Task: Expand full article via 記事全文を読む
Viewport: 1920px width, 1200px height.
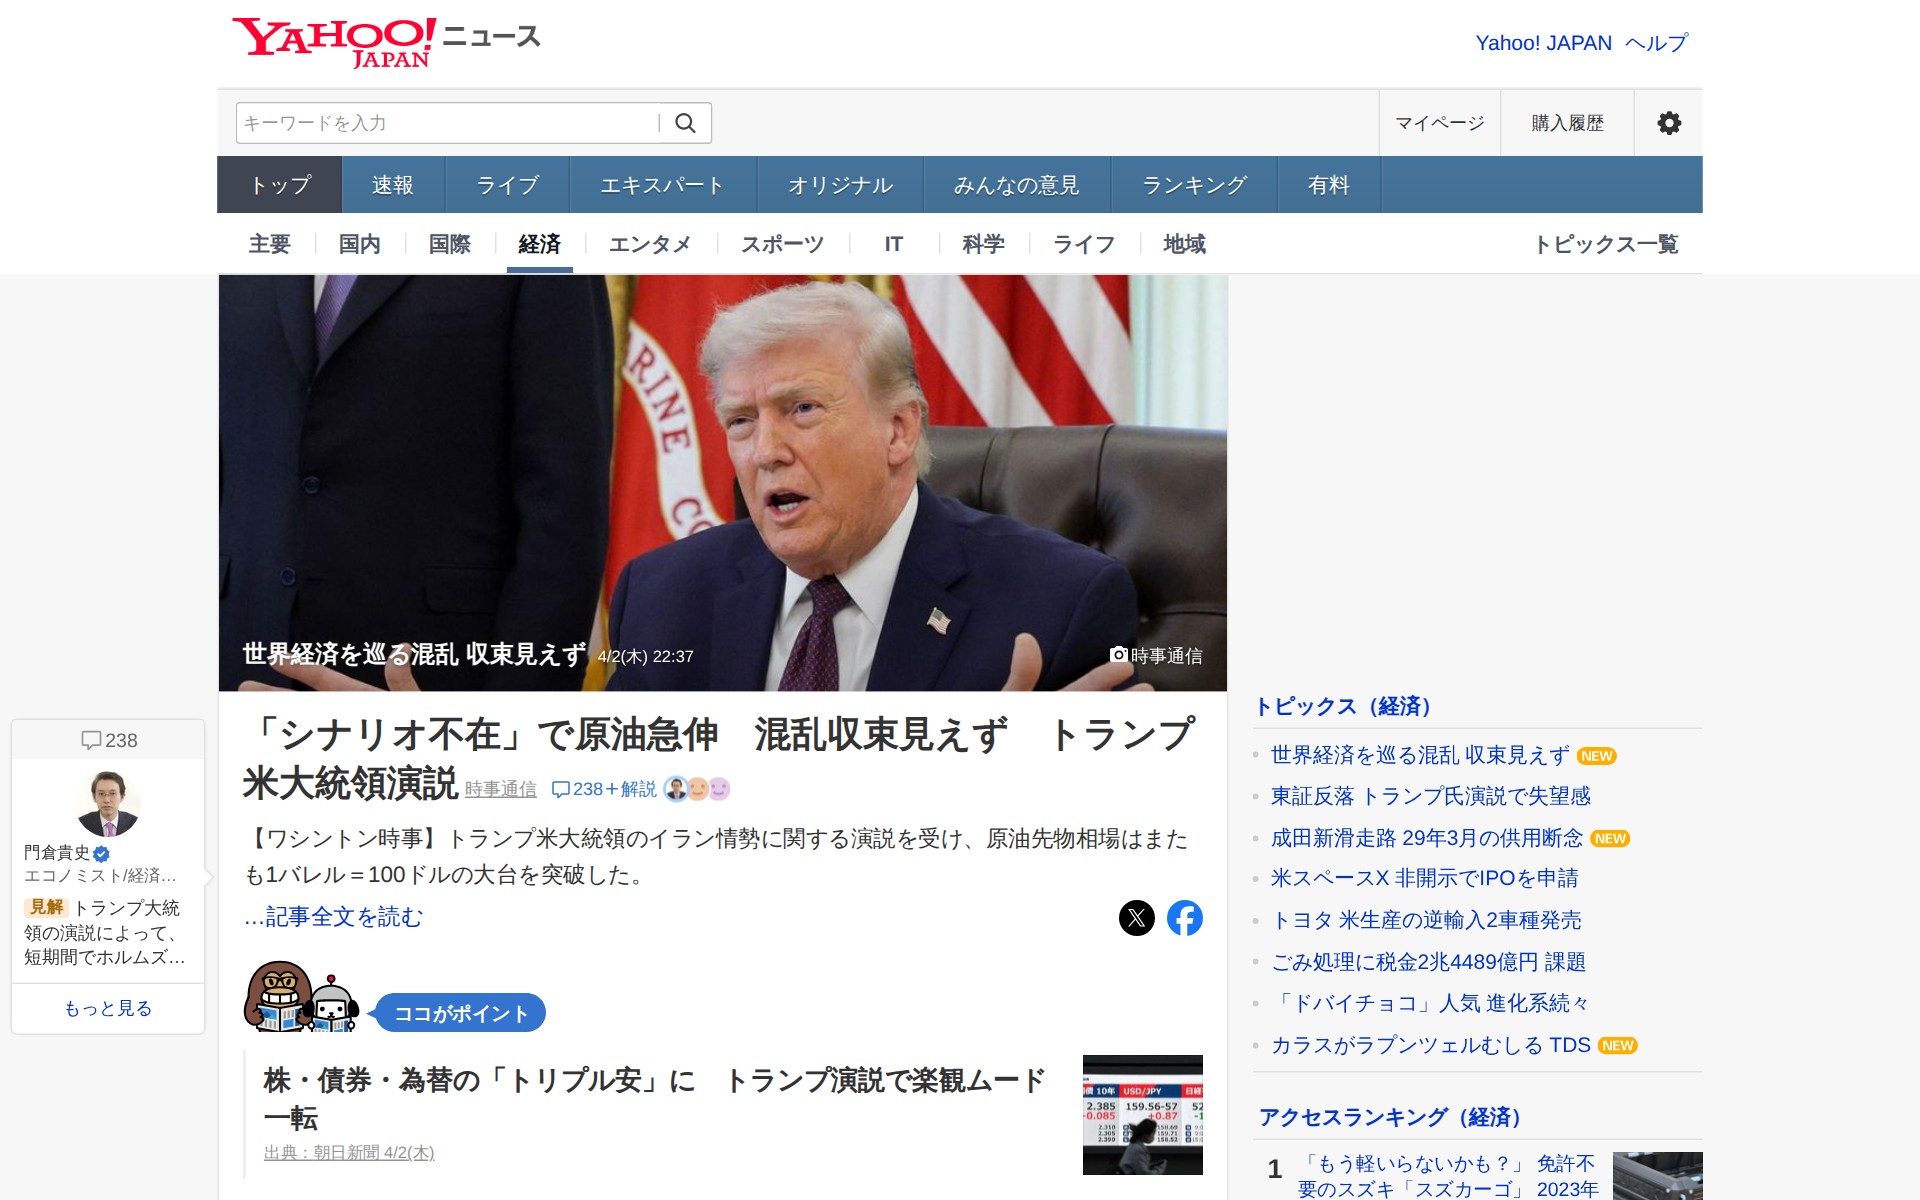Action: pos(334,917)
